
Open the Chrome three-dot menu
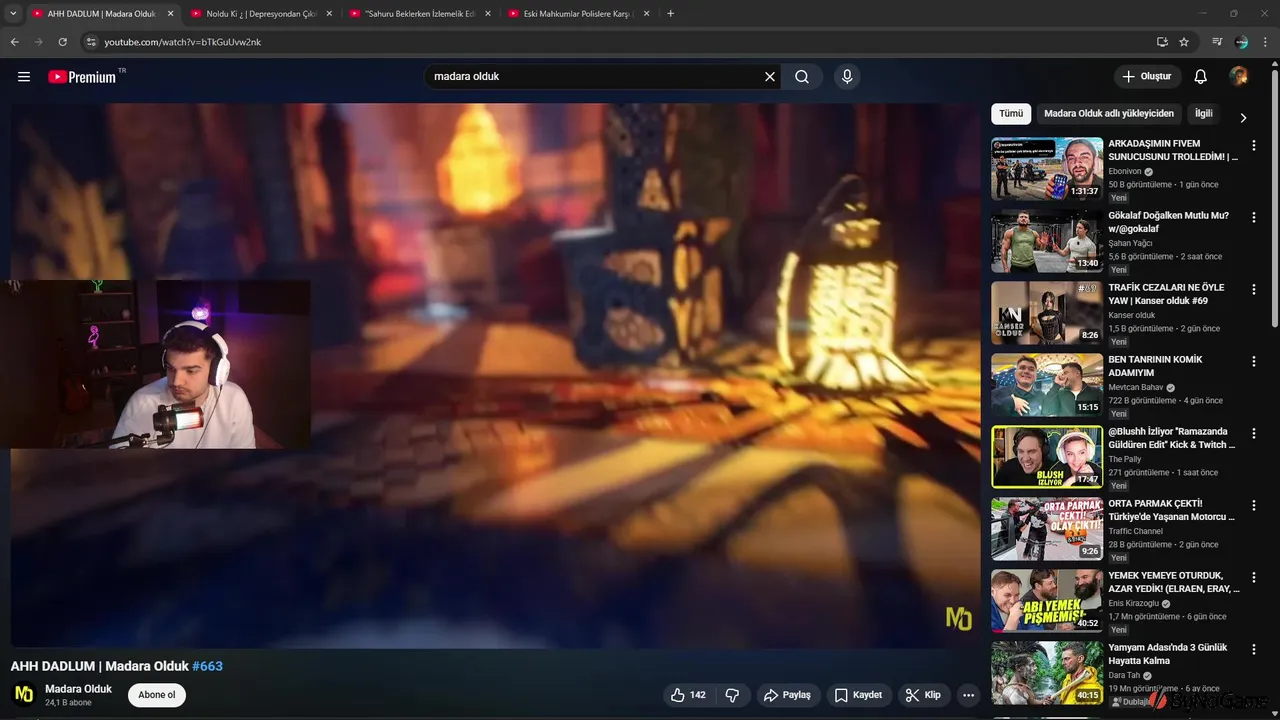click(1266, 42)
